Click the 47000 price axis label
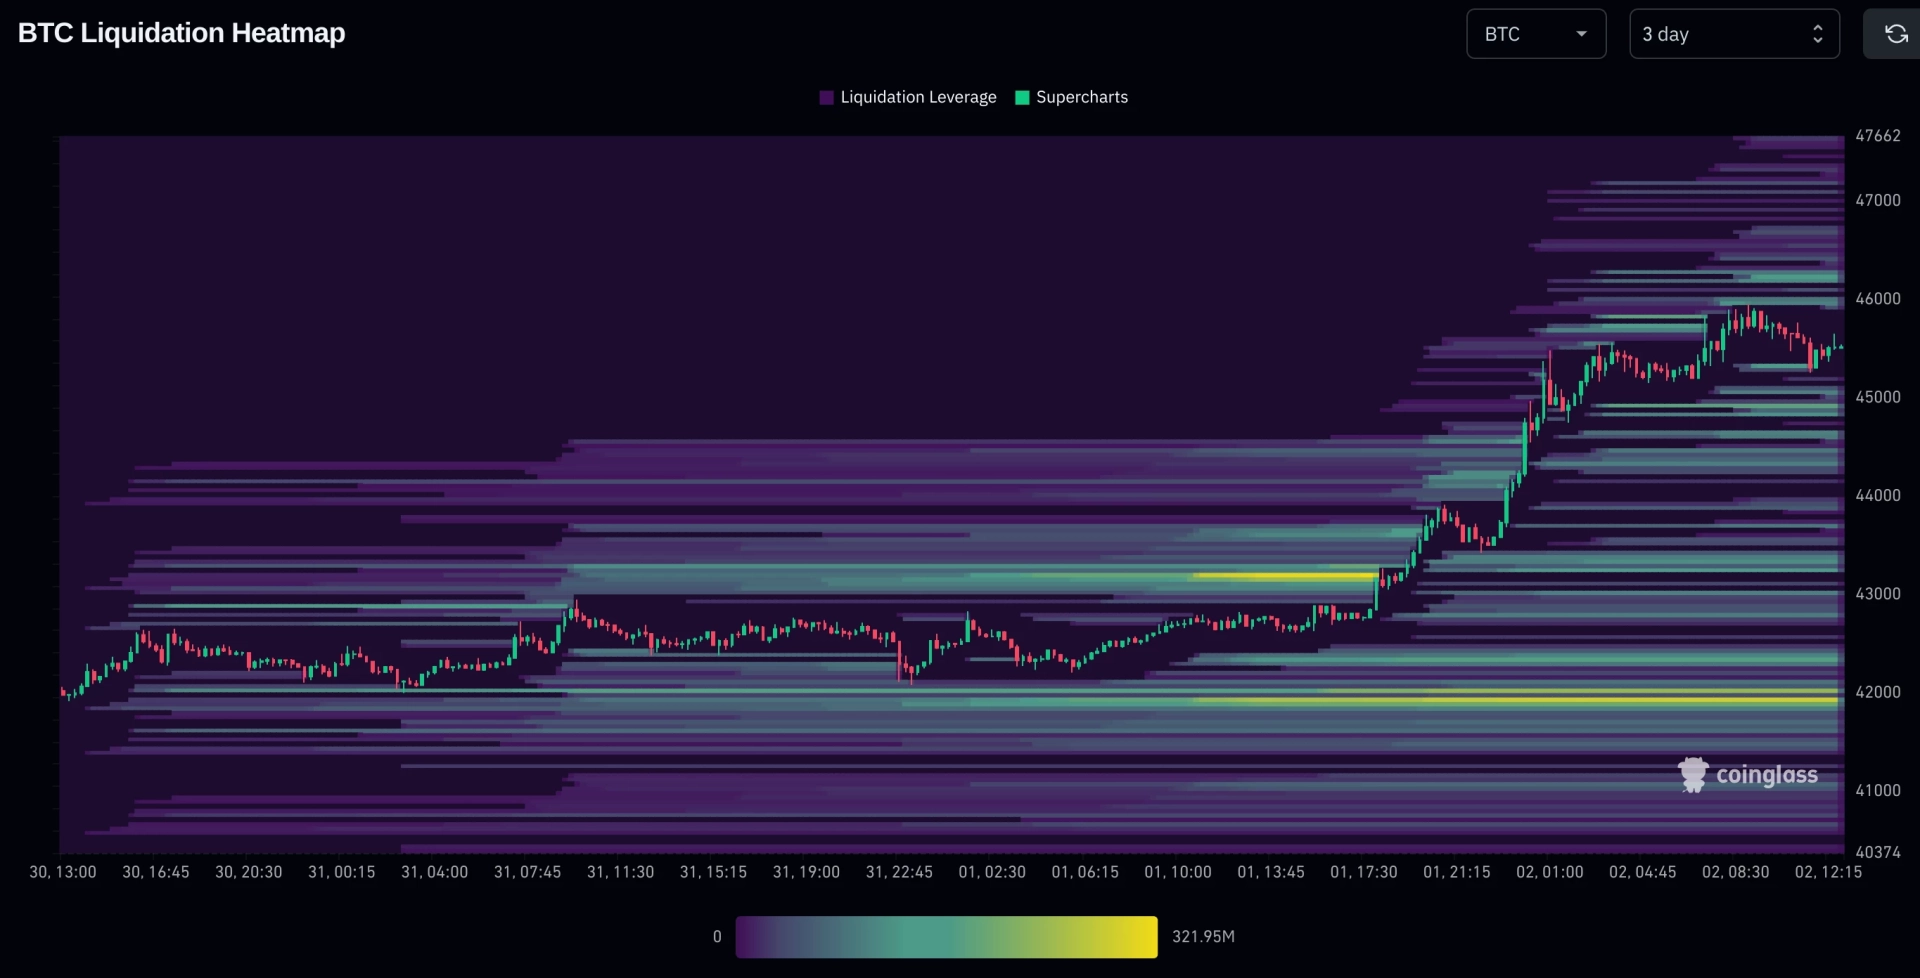The width and height of the screenshot is (1920, 978). (x=1878, y=200)
